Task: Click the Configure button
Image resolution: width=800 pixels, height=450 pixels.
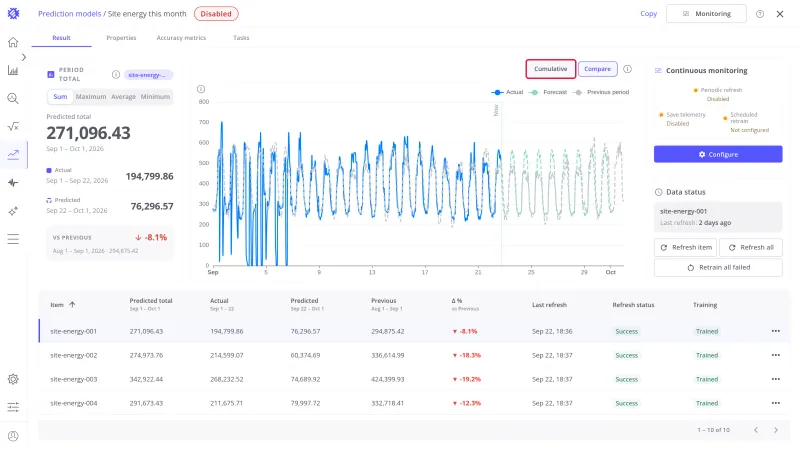Action: pos(718,154)
